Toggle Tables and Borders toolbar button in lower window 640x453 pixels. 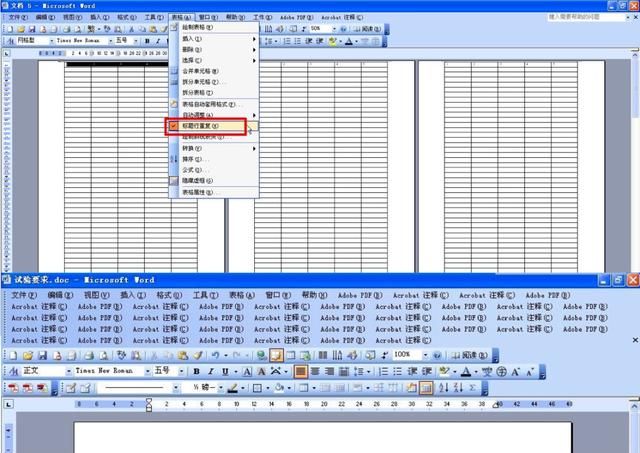tap(276, 355)
